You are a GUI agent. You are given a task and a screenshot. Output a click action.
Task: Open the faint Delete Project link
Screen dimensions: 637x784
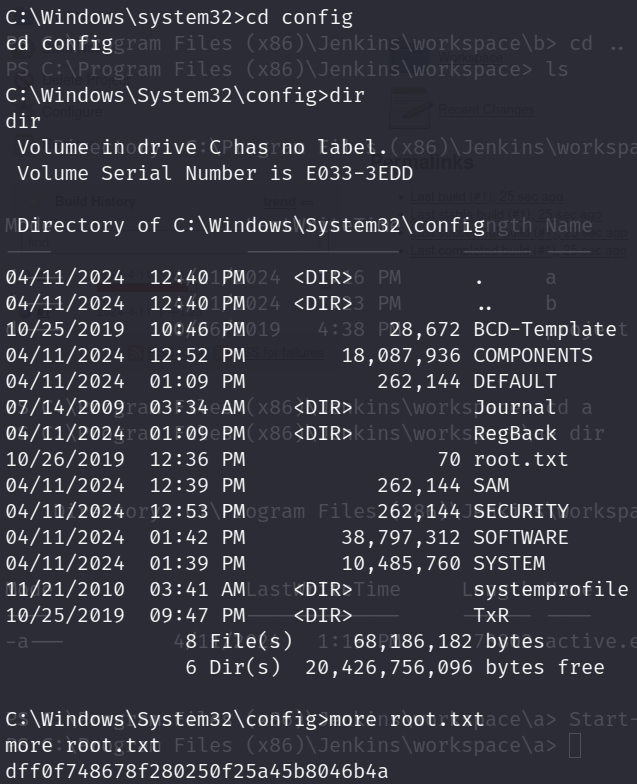(86, 80)
